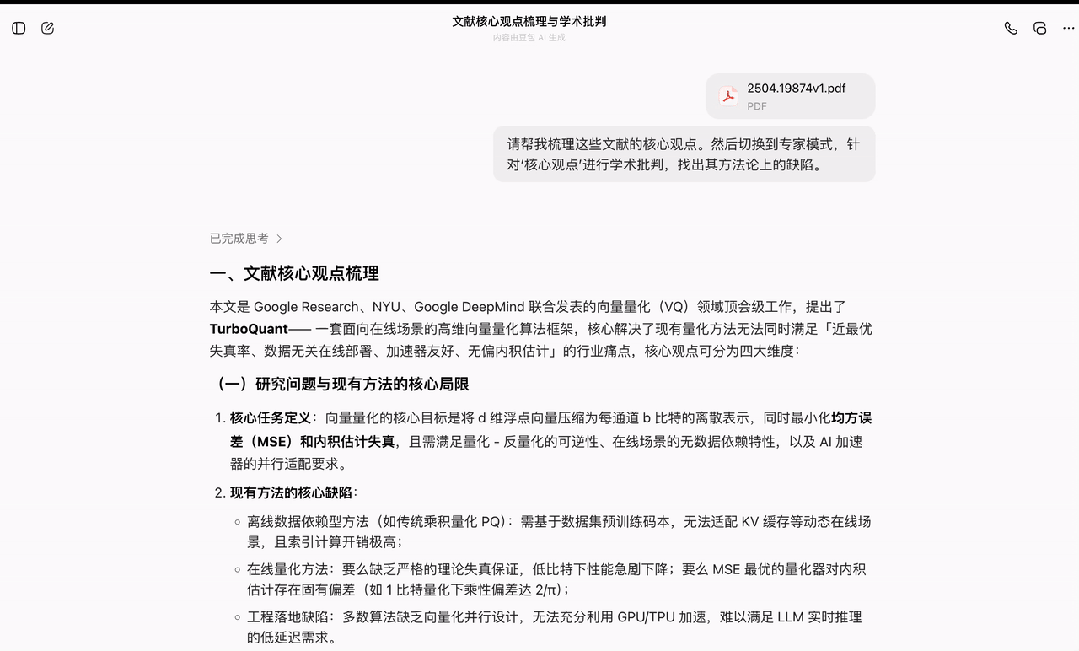Click the bullet 工程落地缺陷
1079x651 pixels.
[x=555, y=627]
